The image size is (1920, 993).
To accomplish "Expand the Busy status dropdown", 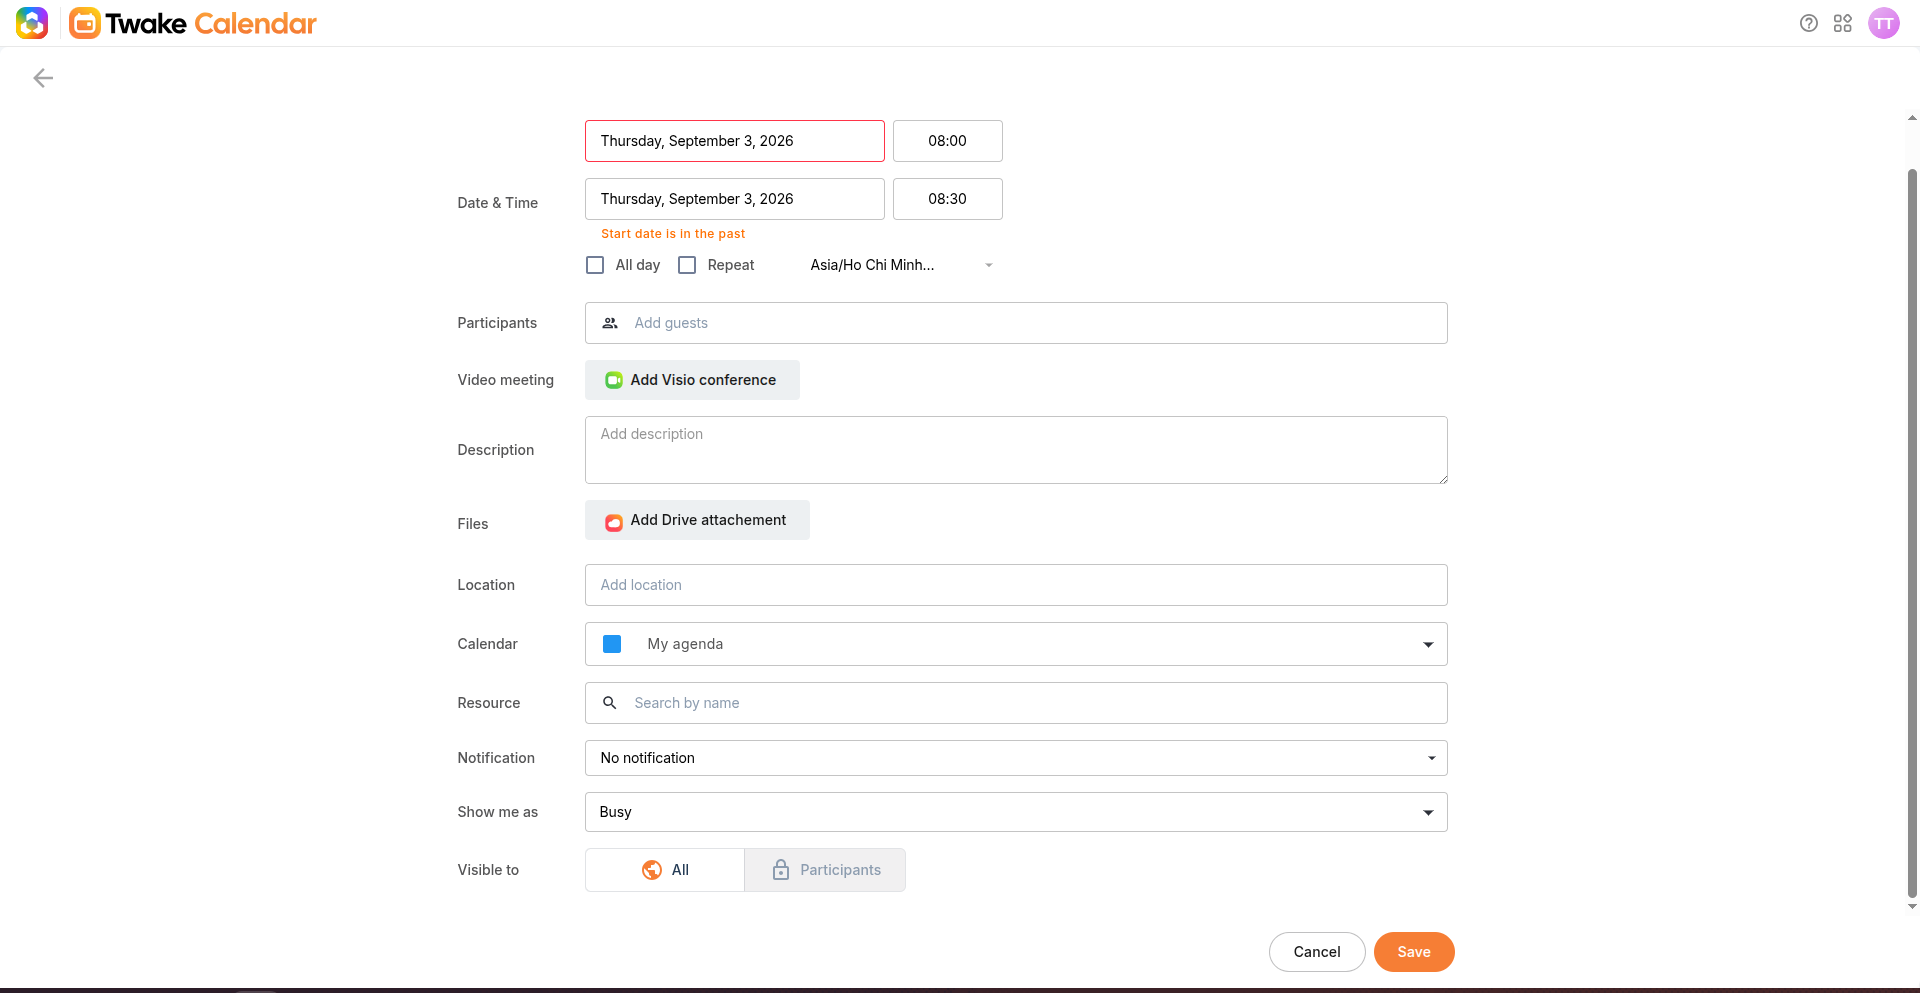I will coord(1016,812).
